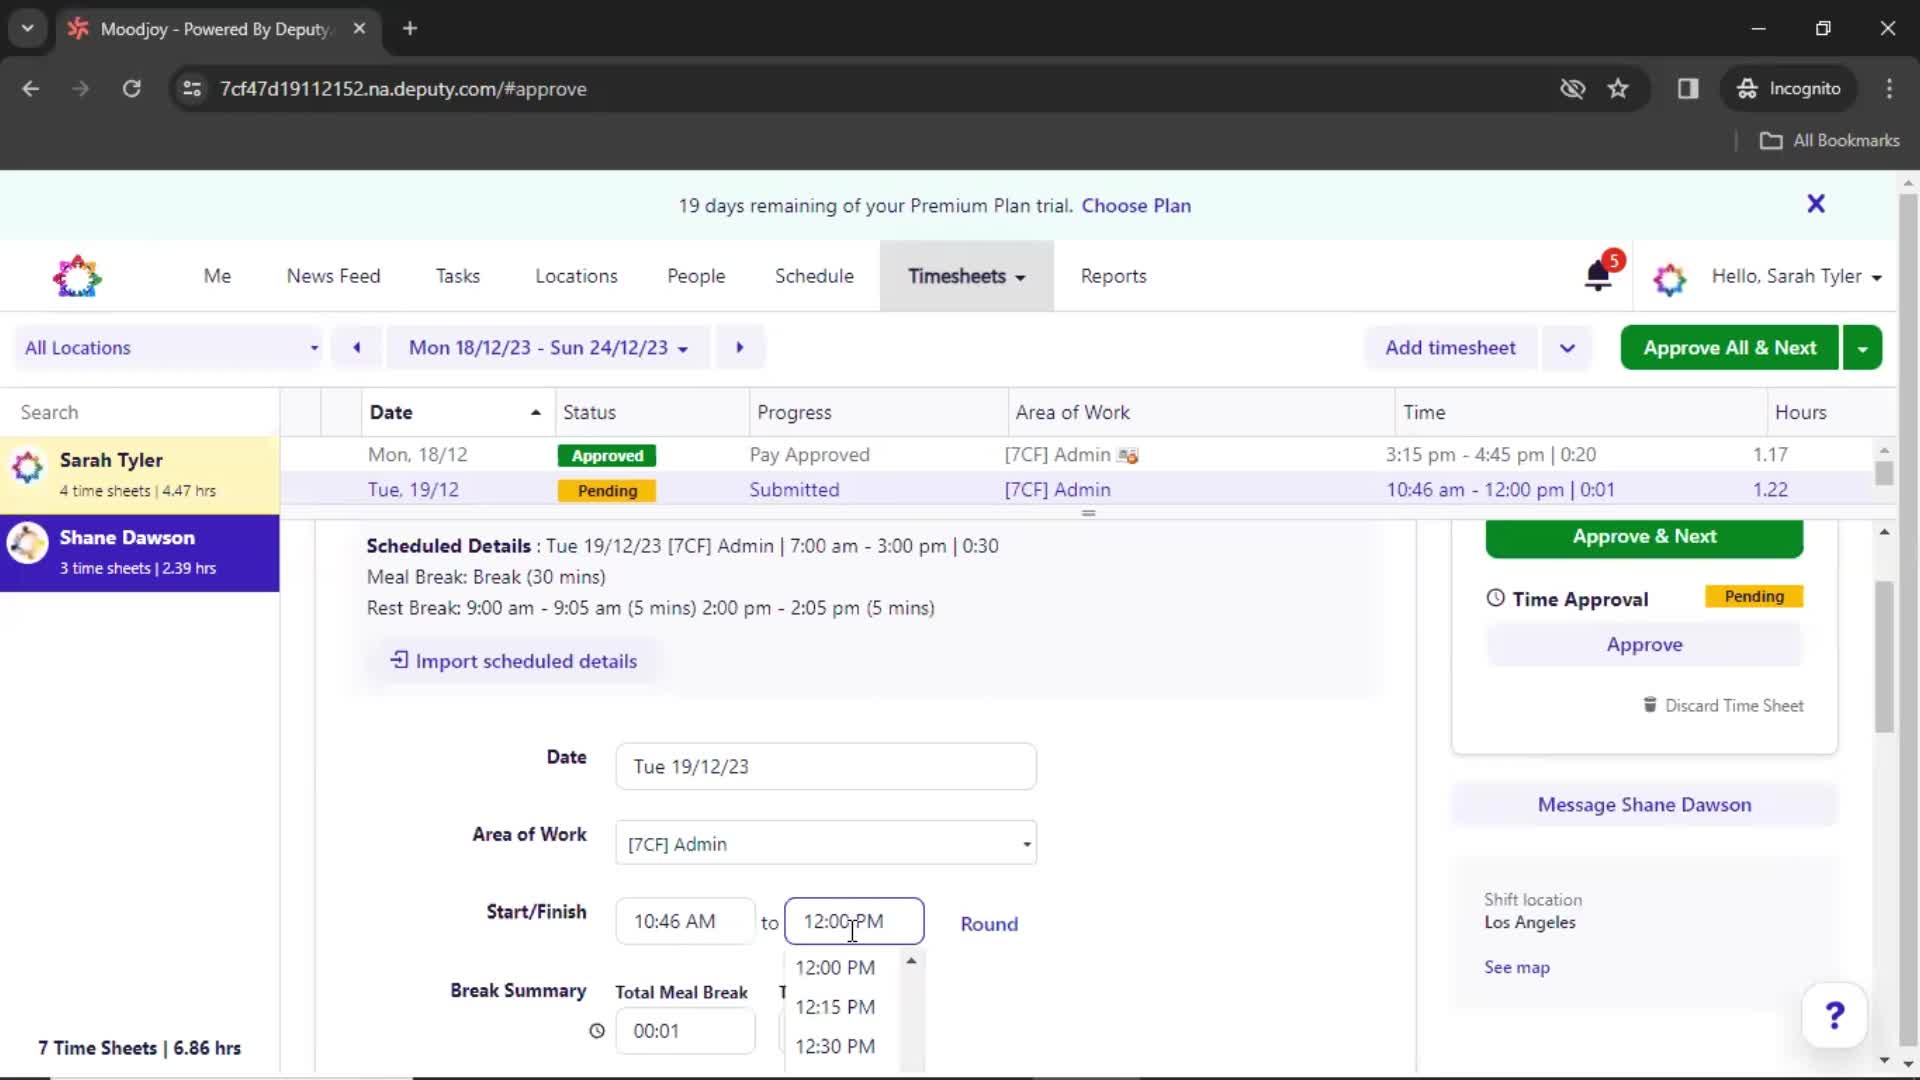
Task: Go to the next week with the arrow
Action: pyautogui.click(x=740, y=348)
